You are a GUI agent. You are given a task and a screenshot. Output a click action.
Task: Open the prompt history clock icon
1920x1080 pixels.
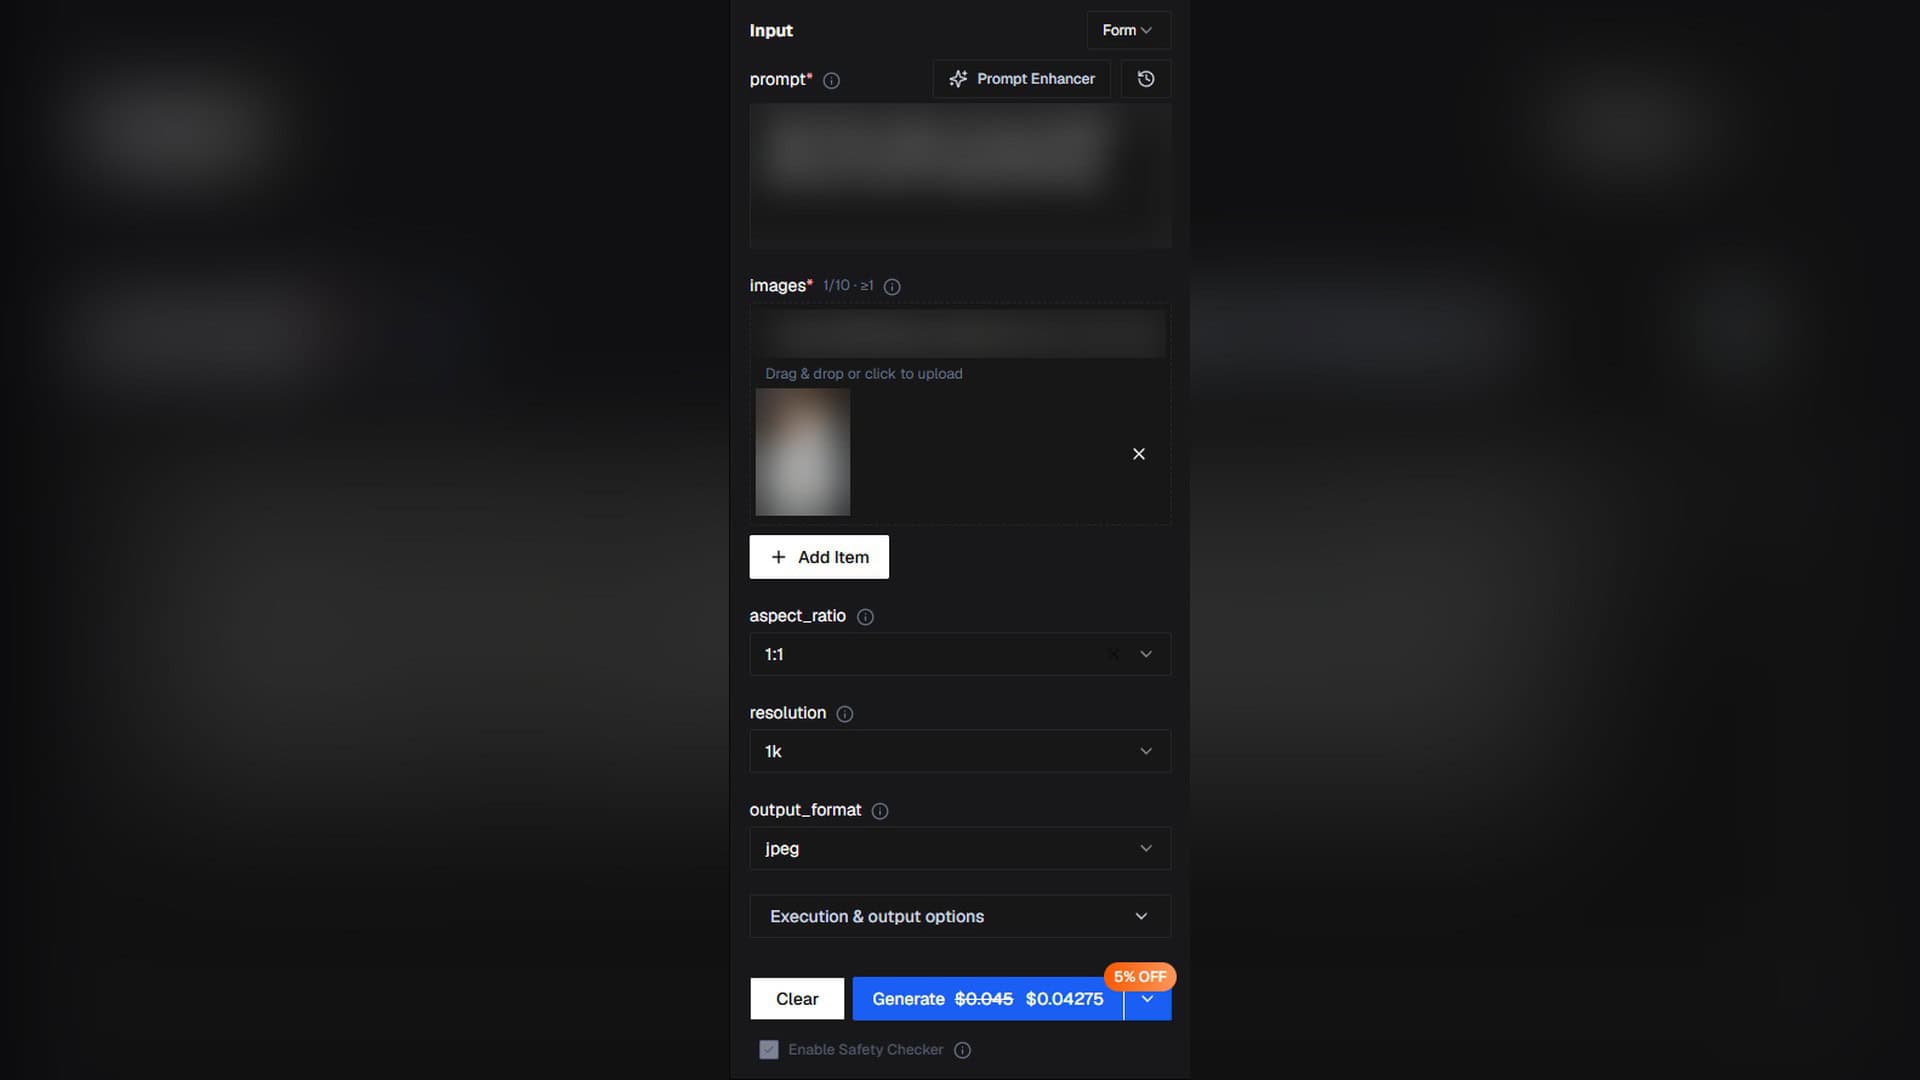pos(1146,79)
